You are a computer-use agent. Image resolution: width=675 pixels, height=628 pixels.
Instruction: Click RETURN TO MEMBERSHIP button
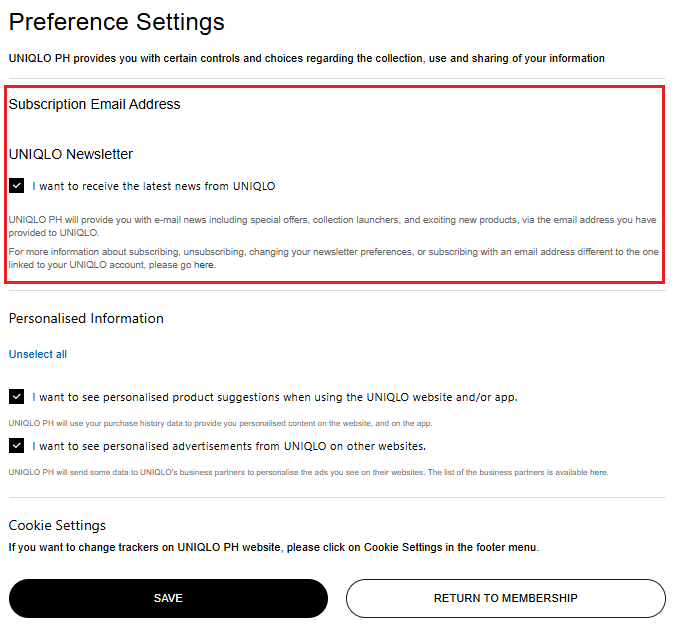[506, 598]
